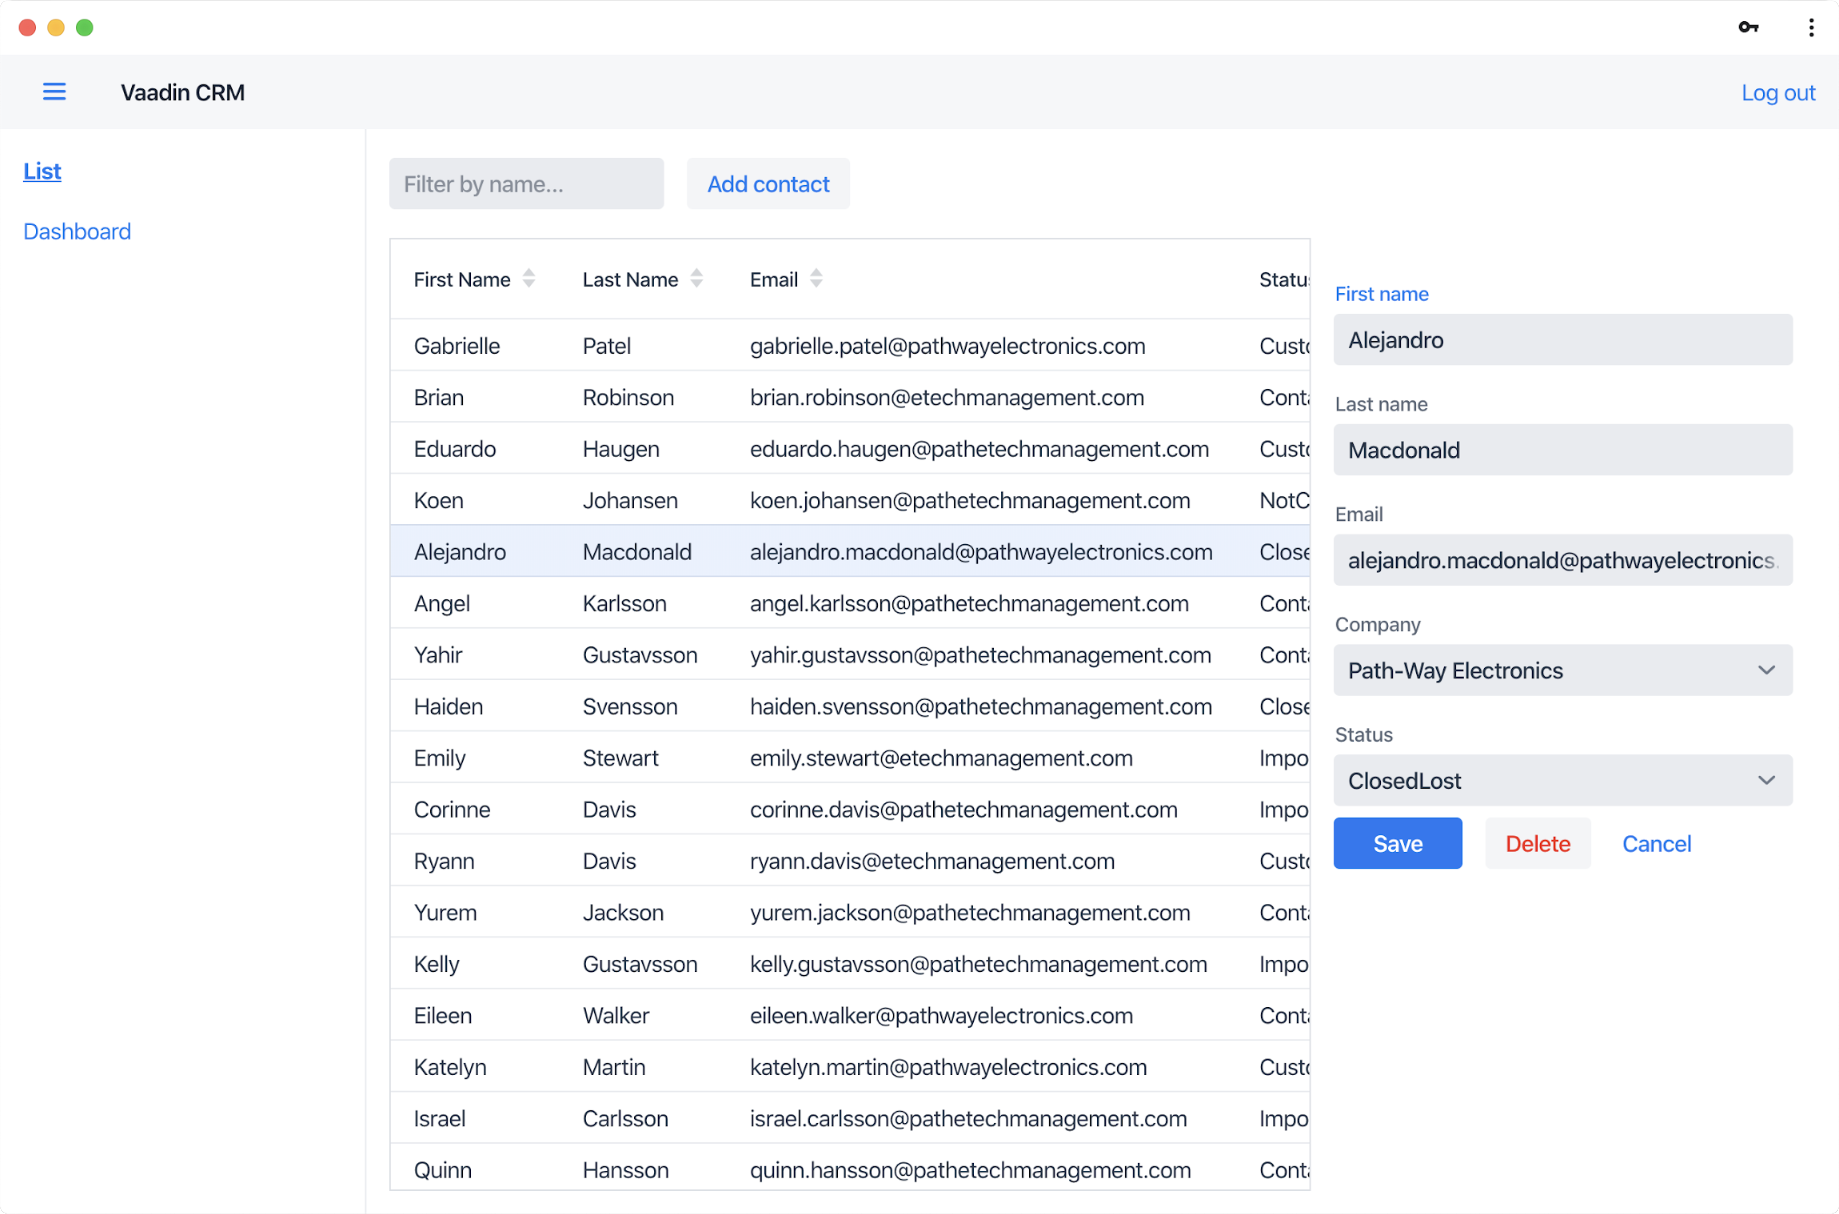Viewport: 1839px width, 1214px height.
Task: Save the contact changes
Action: [x=1396, y=843]
